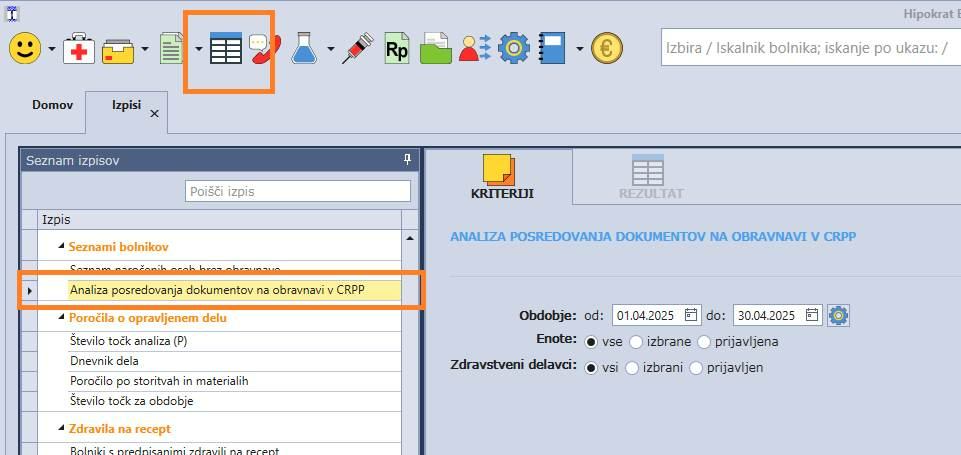The height and width of the screenshot is (455, 961).
Task: Select 'Dnevnik dela' report in list
Action: (105, 361)
